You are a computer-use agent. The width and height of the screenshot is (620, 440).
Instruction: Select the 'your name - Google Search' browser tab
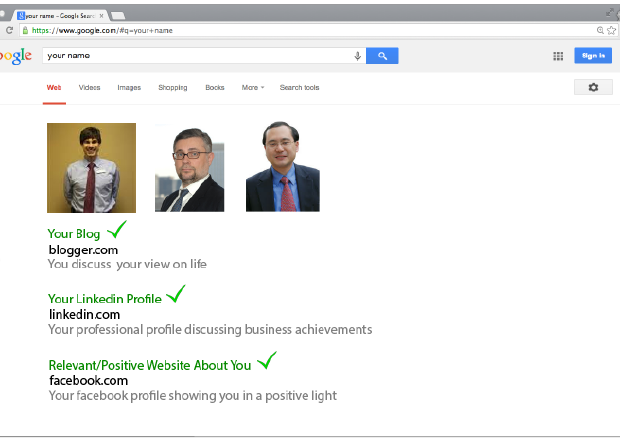(59, 16)
